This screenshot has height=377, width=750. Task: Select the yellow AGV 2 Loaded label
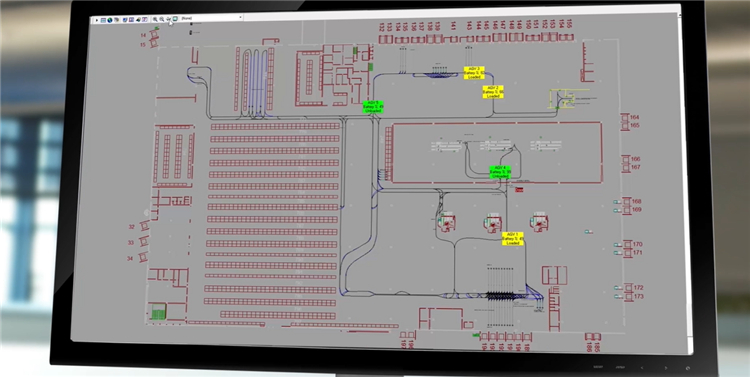click(493, 92)
